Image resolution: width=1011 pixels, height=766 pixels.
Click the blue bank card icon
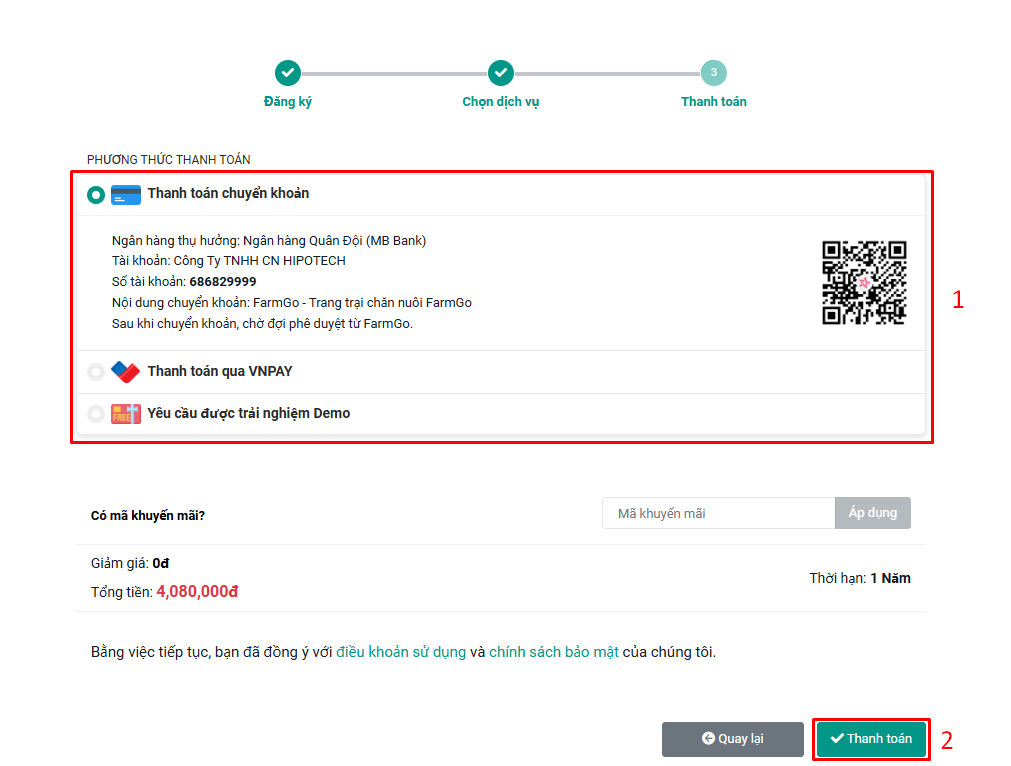[x=126, y=195]
